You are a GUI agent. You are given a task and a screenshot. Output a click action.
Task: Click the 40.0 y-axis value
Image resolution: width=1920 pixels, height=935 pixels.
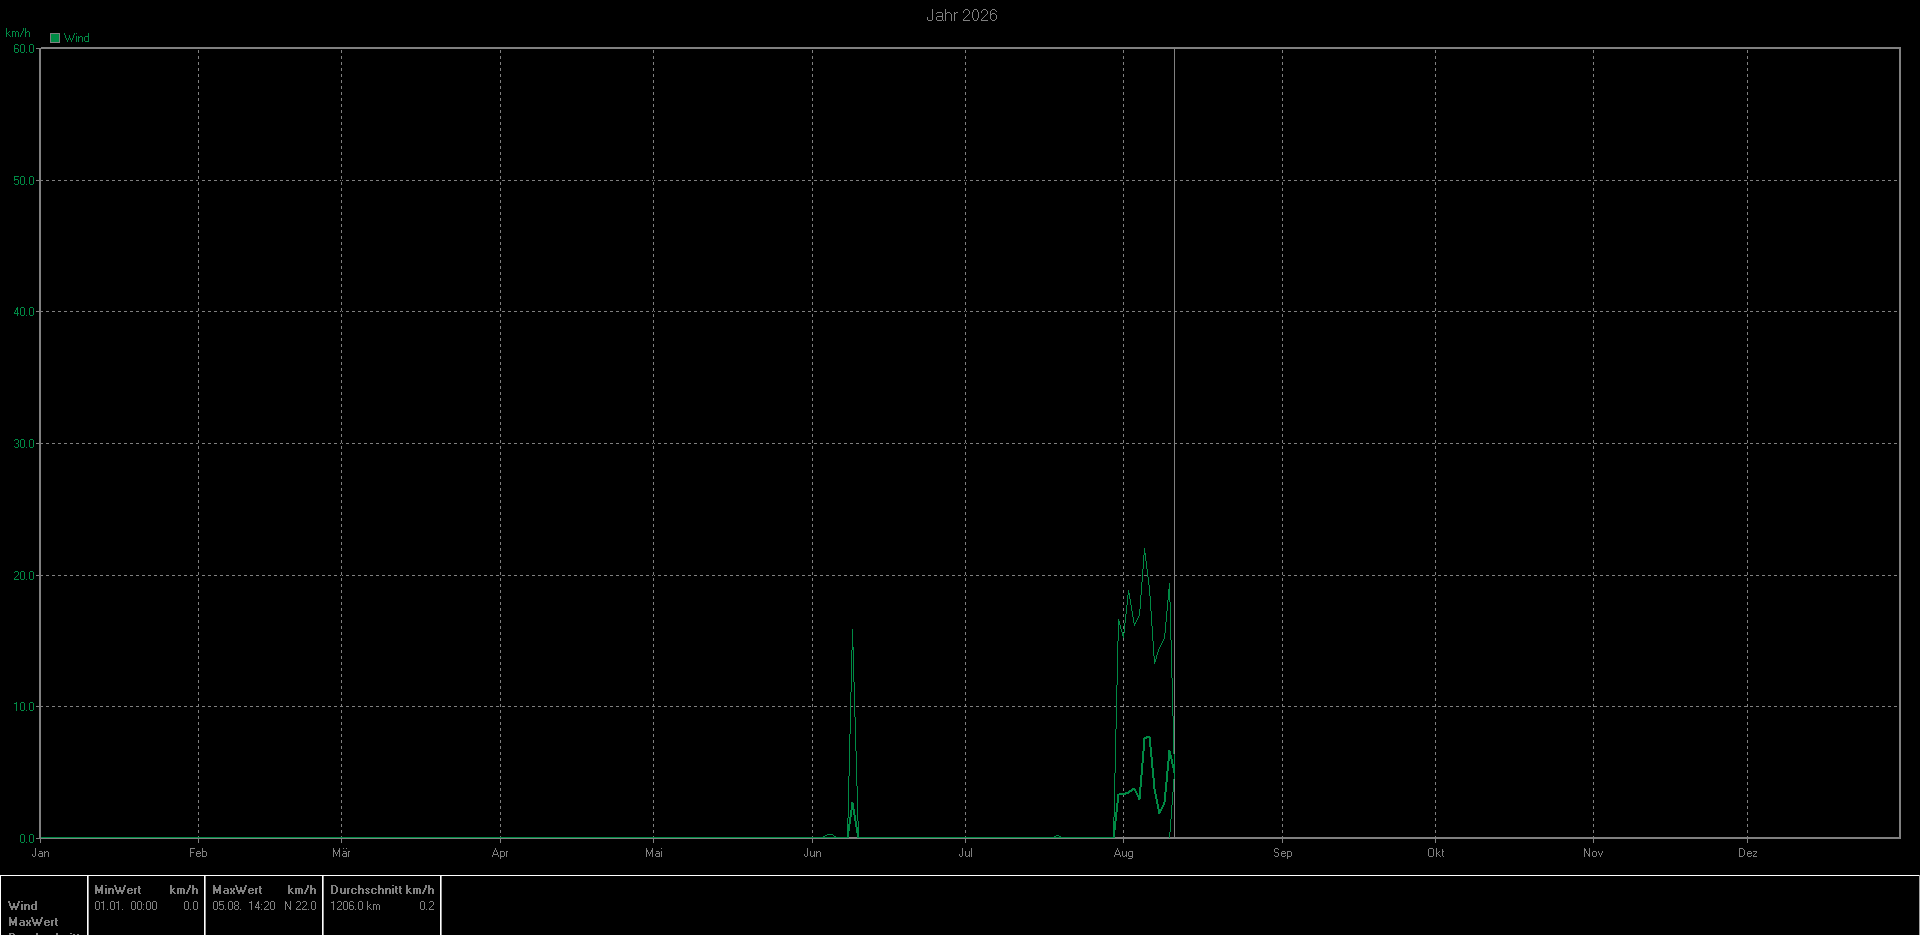click(24, 312)
